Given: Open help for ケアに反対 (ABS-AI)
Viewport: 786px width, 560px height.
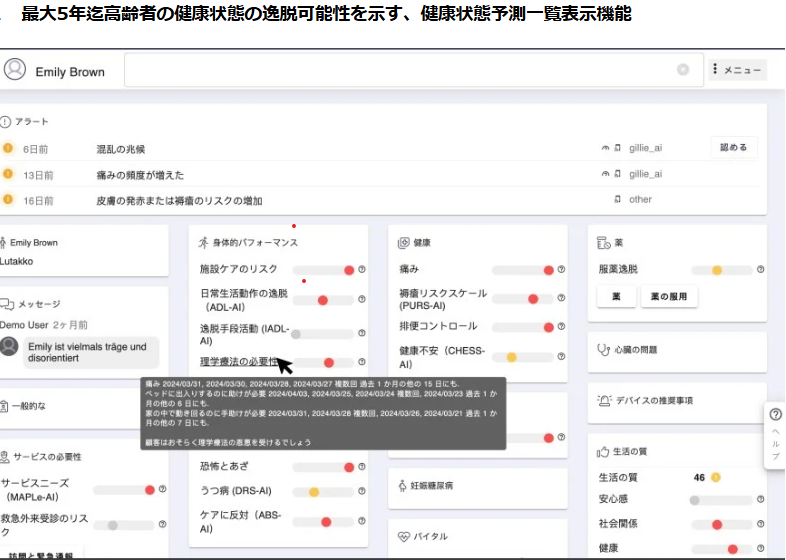Looking at the screenshot, I should (361, 521).
